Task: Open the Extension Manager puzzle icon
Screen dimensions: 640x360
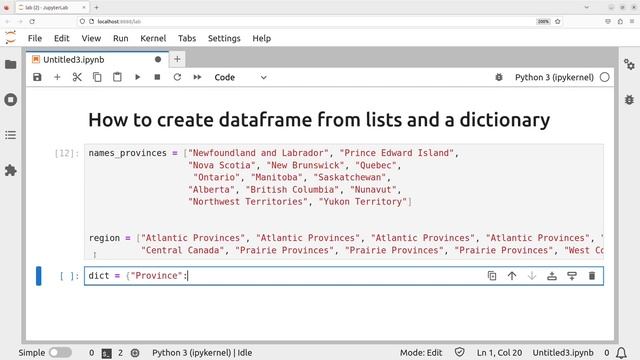Action: pos(11,170)
